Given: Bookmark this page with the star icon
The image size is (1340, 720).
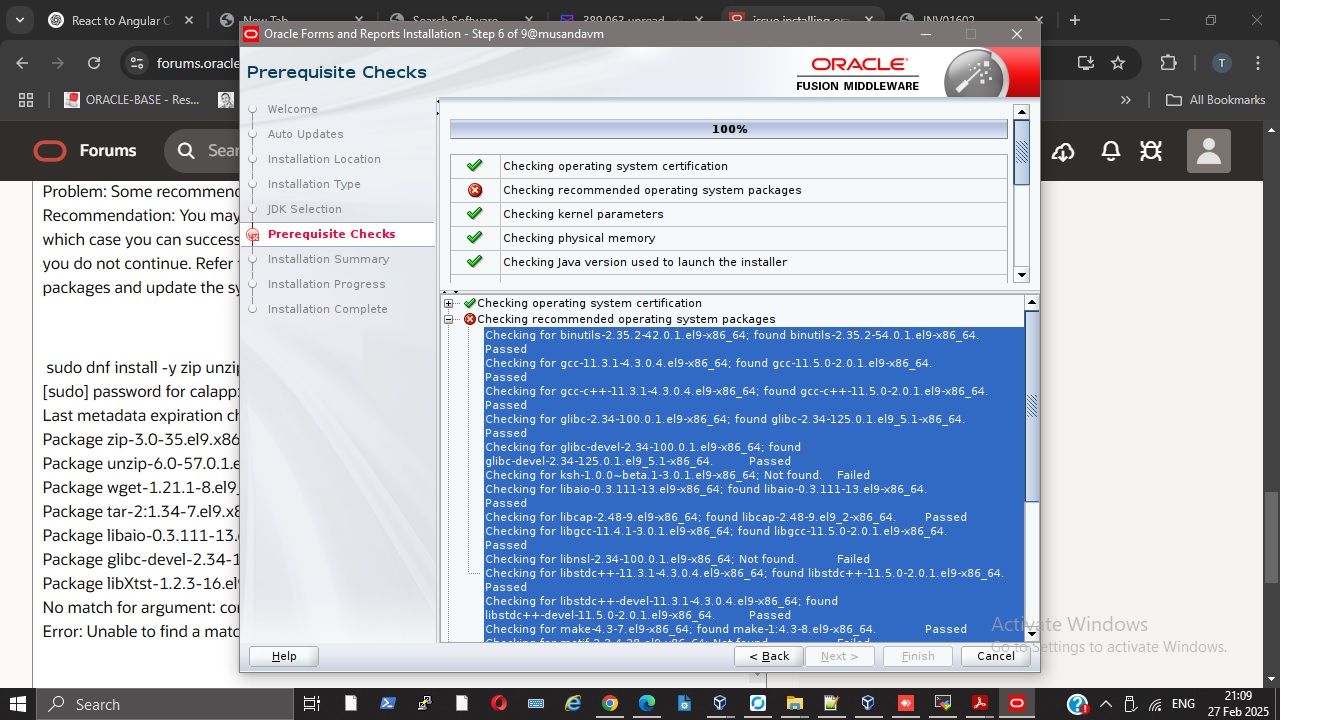Looking at the screenshot, I should pos(1118,63).
